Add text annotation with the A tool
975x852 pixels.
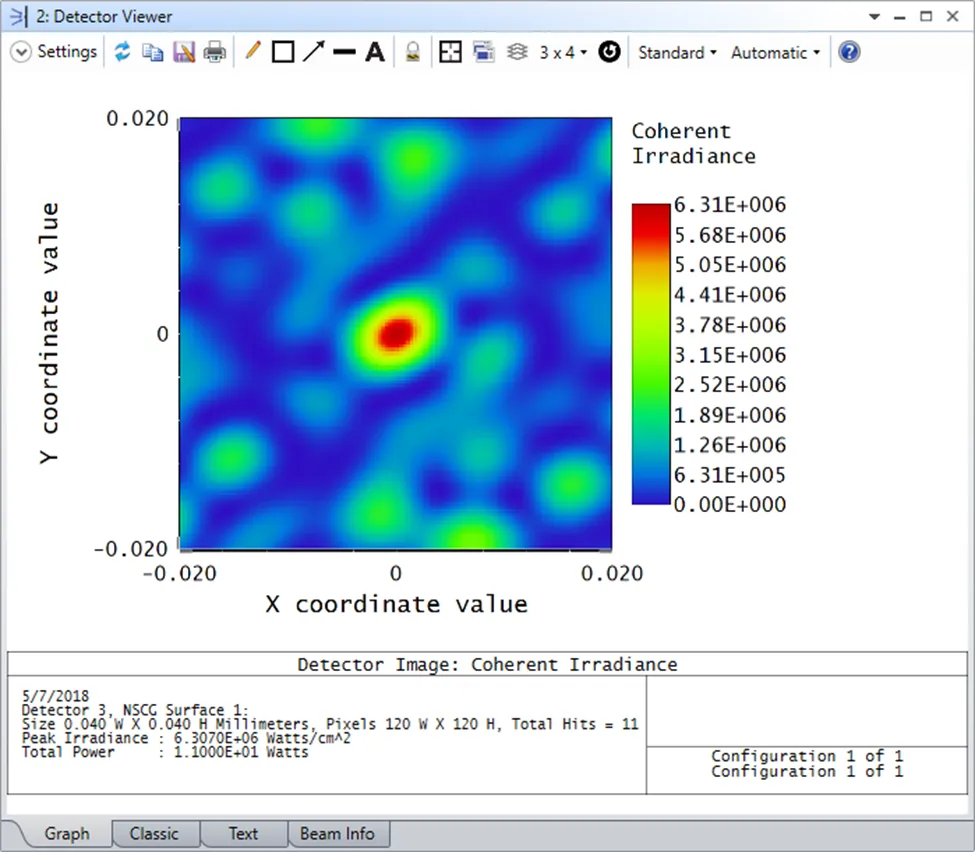pos(374,53)
